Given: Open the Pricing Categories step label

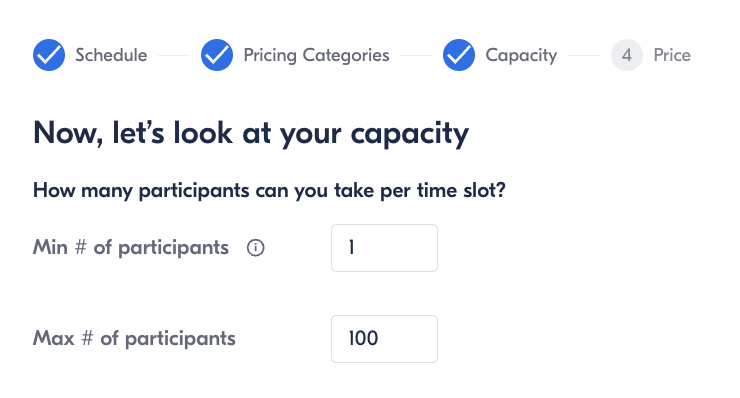Looking at the screenshot, I should point(316,55).
